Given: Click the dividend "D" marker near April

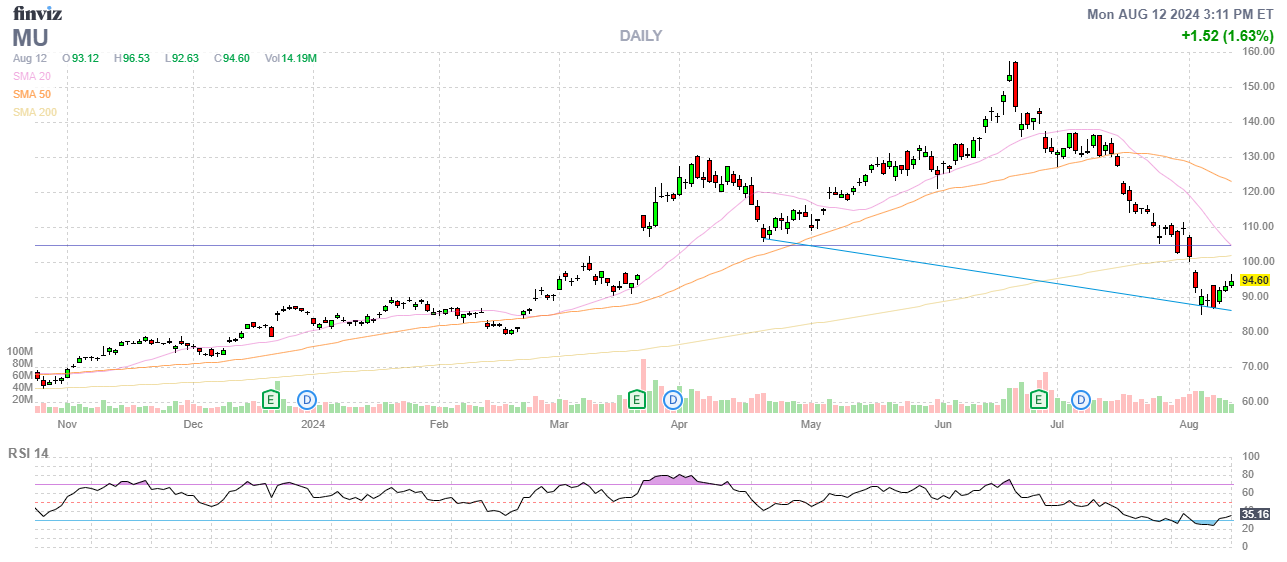Looking at the screenshot, I should point(674,400).
